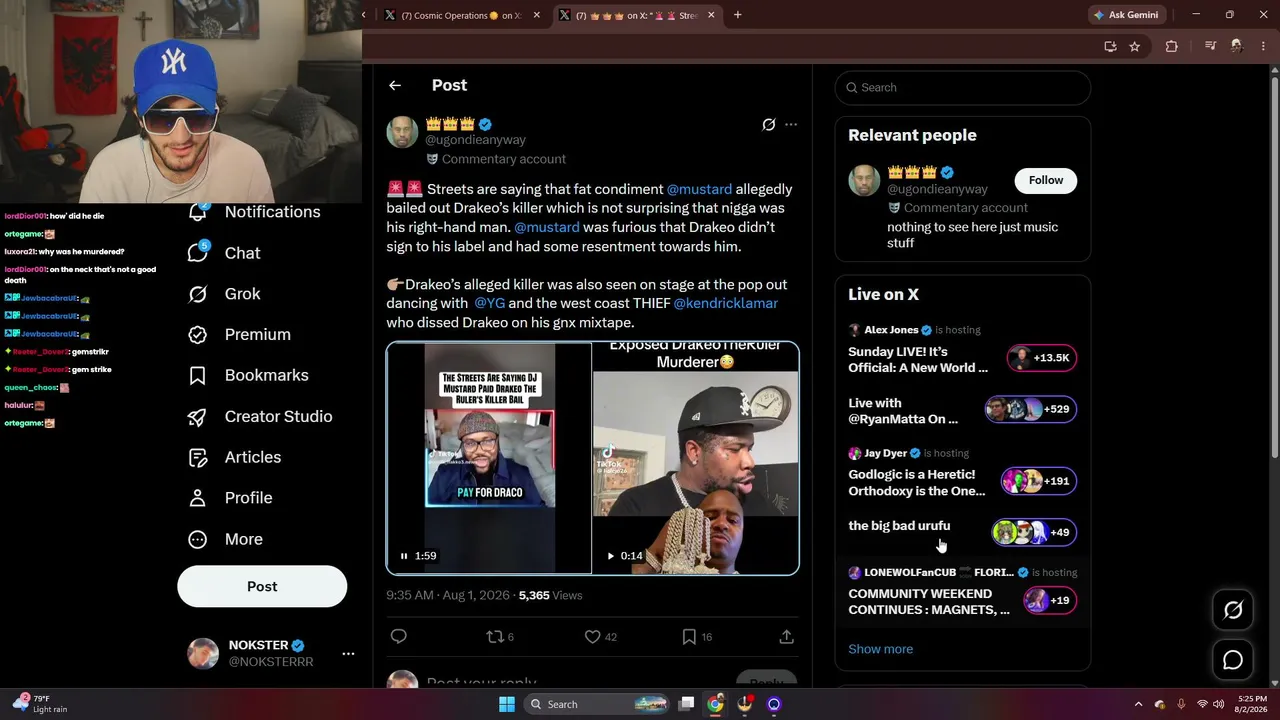
Task: Click the NOKSTER account avatar
Action: click(x=203, y=654)
